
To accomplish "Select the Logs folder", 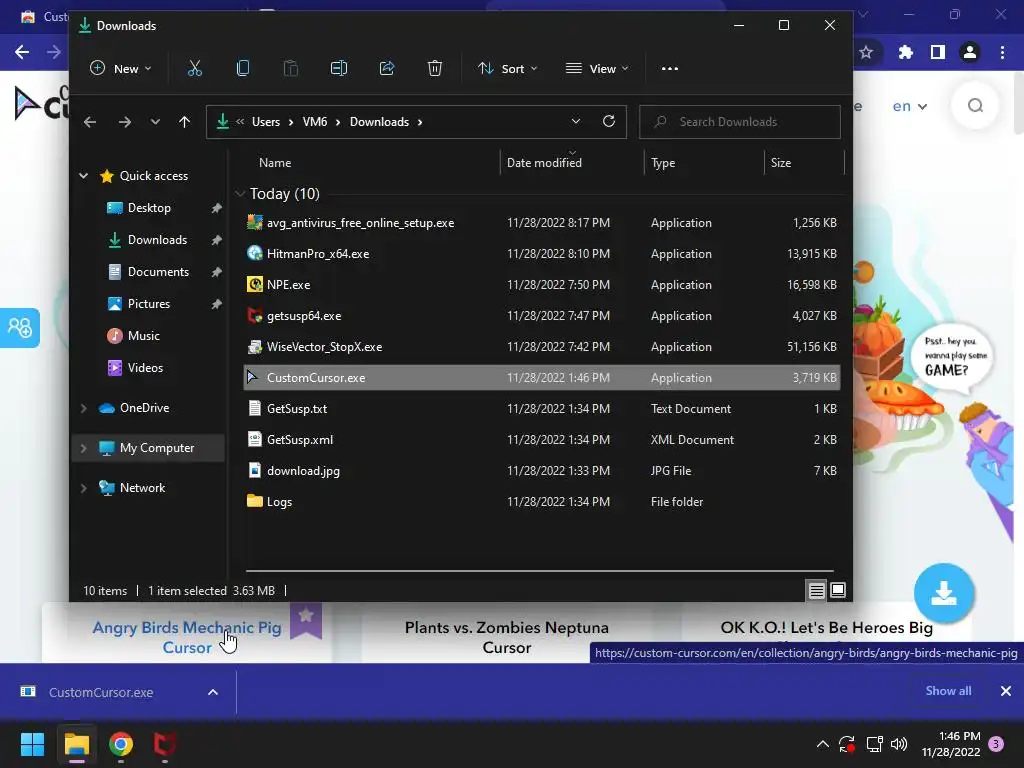I will click(541, 502).
